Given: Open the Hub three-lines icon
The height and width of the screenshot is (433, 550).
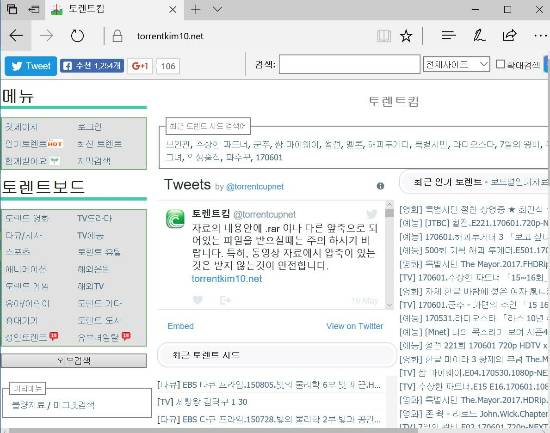Looking at the screenshot, I should pos(448,35).
